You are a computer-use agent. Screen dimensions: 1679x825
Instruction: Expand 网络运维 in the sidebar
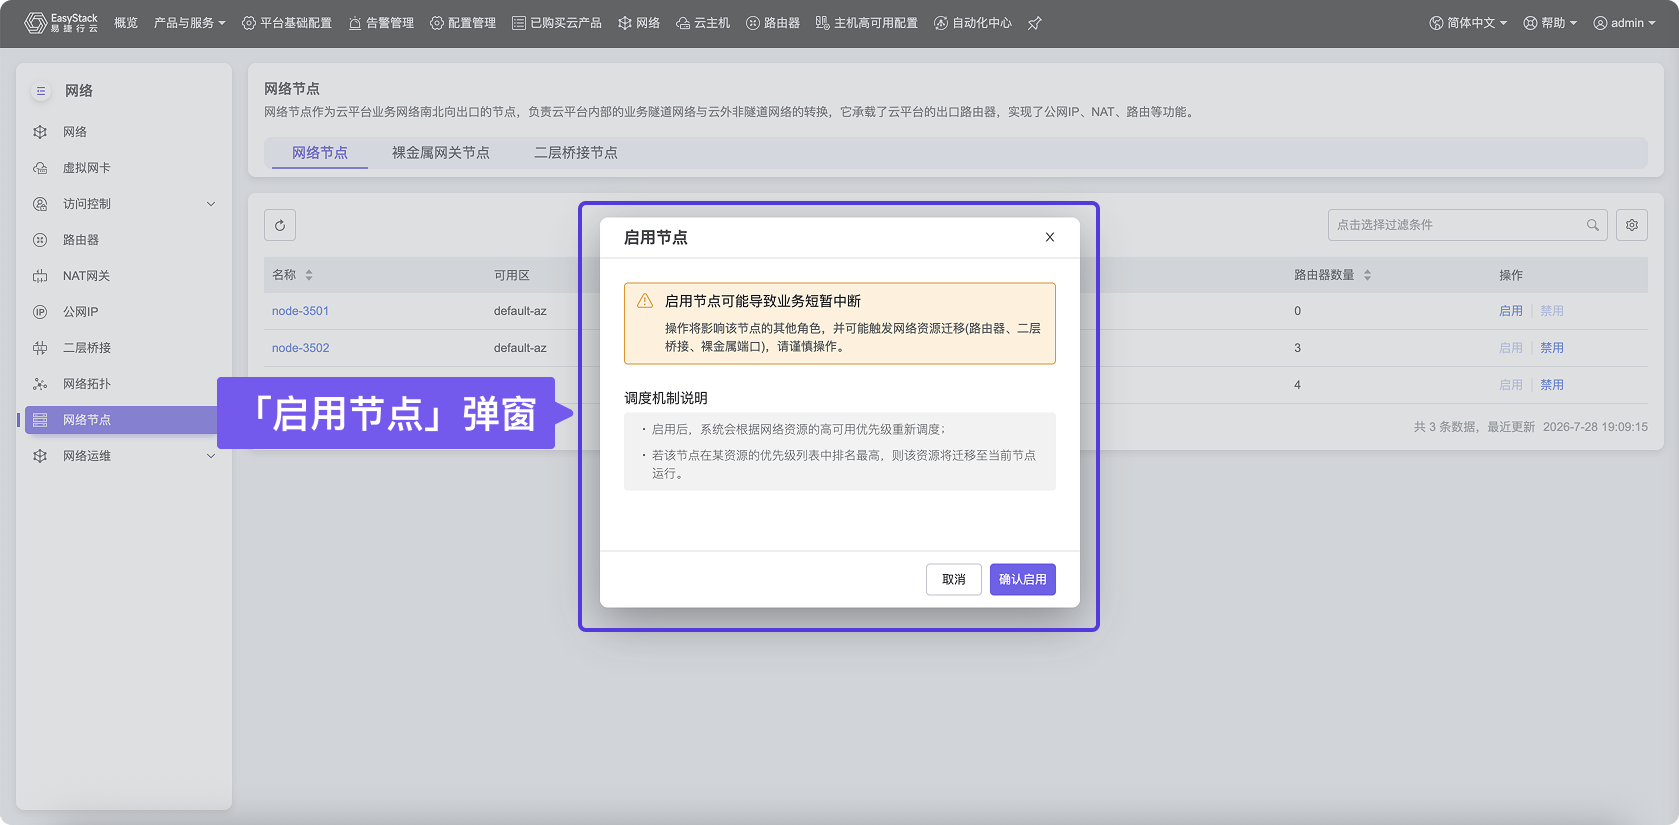click(x=124, y=456)
